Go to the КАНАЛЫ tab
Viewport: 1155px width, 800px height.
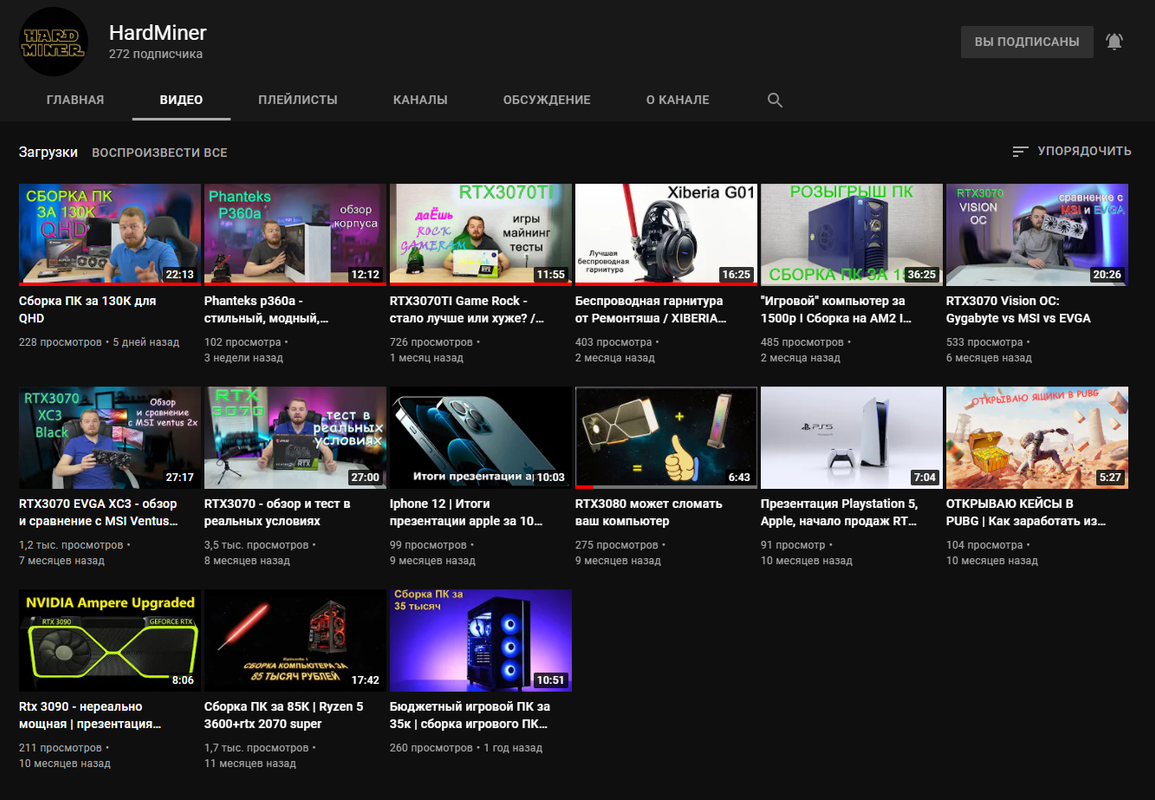click(x=420, y=100)
